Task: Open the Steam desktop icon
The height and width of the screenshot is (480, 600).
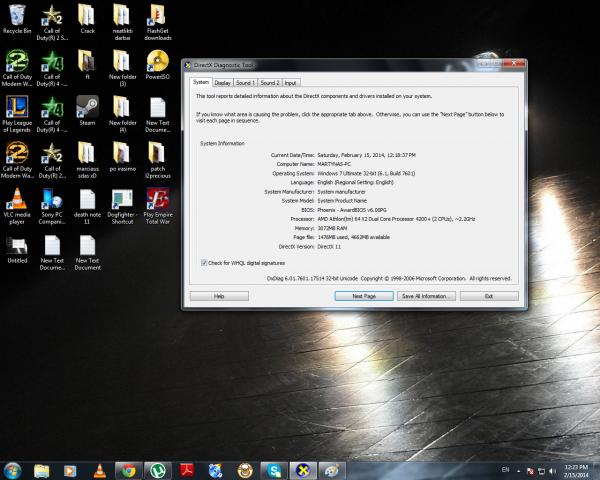Action: tap(87, 108)
